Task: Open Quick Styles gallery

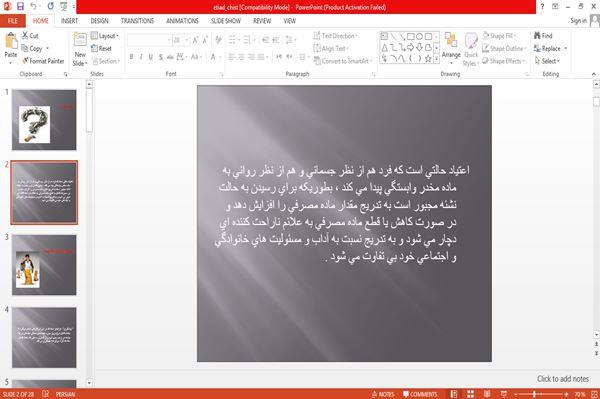Action: click(x=471, y=50)
